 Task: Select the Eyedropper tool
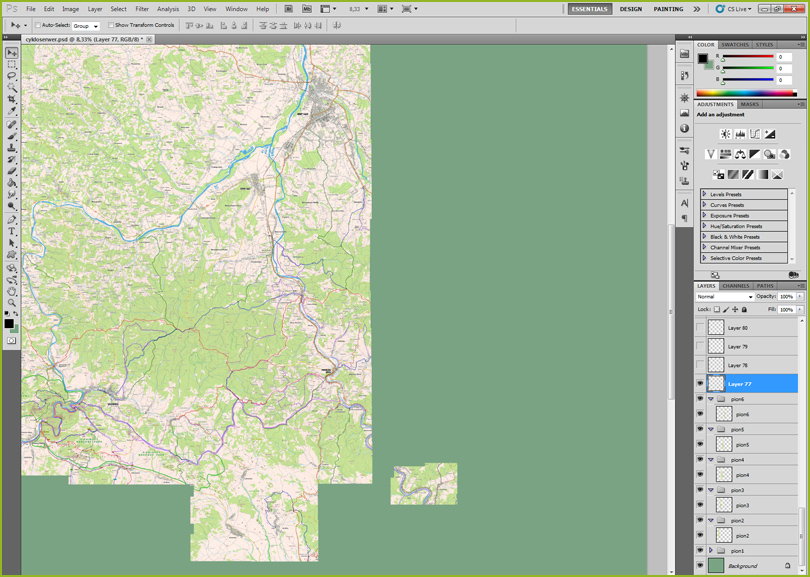[x=11, y=111]
